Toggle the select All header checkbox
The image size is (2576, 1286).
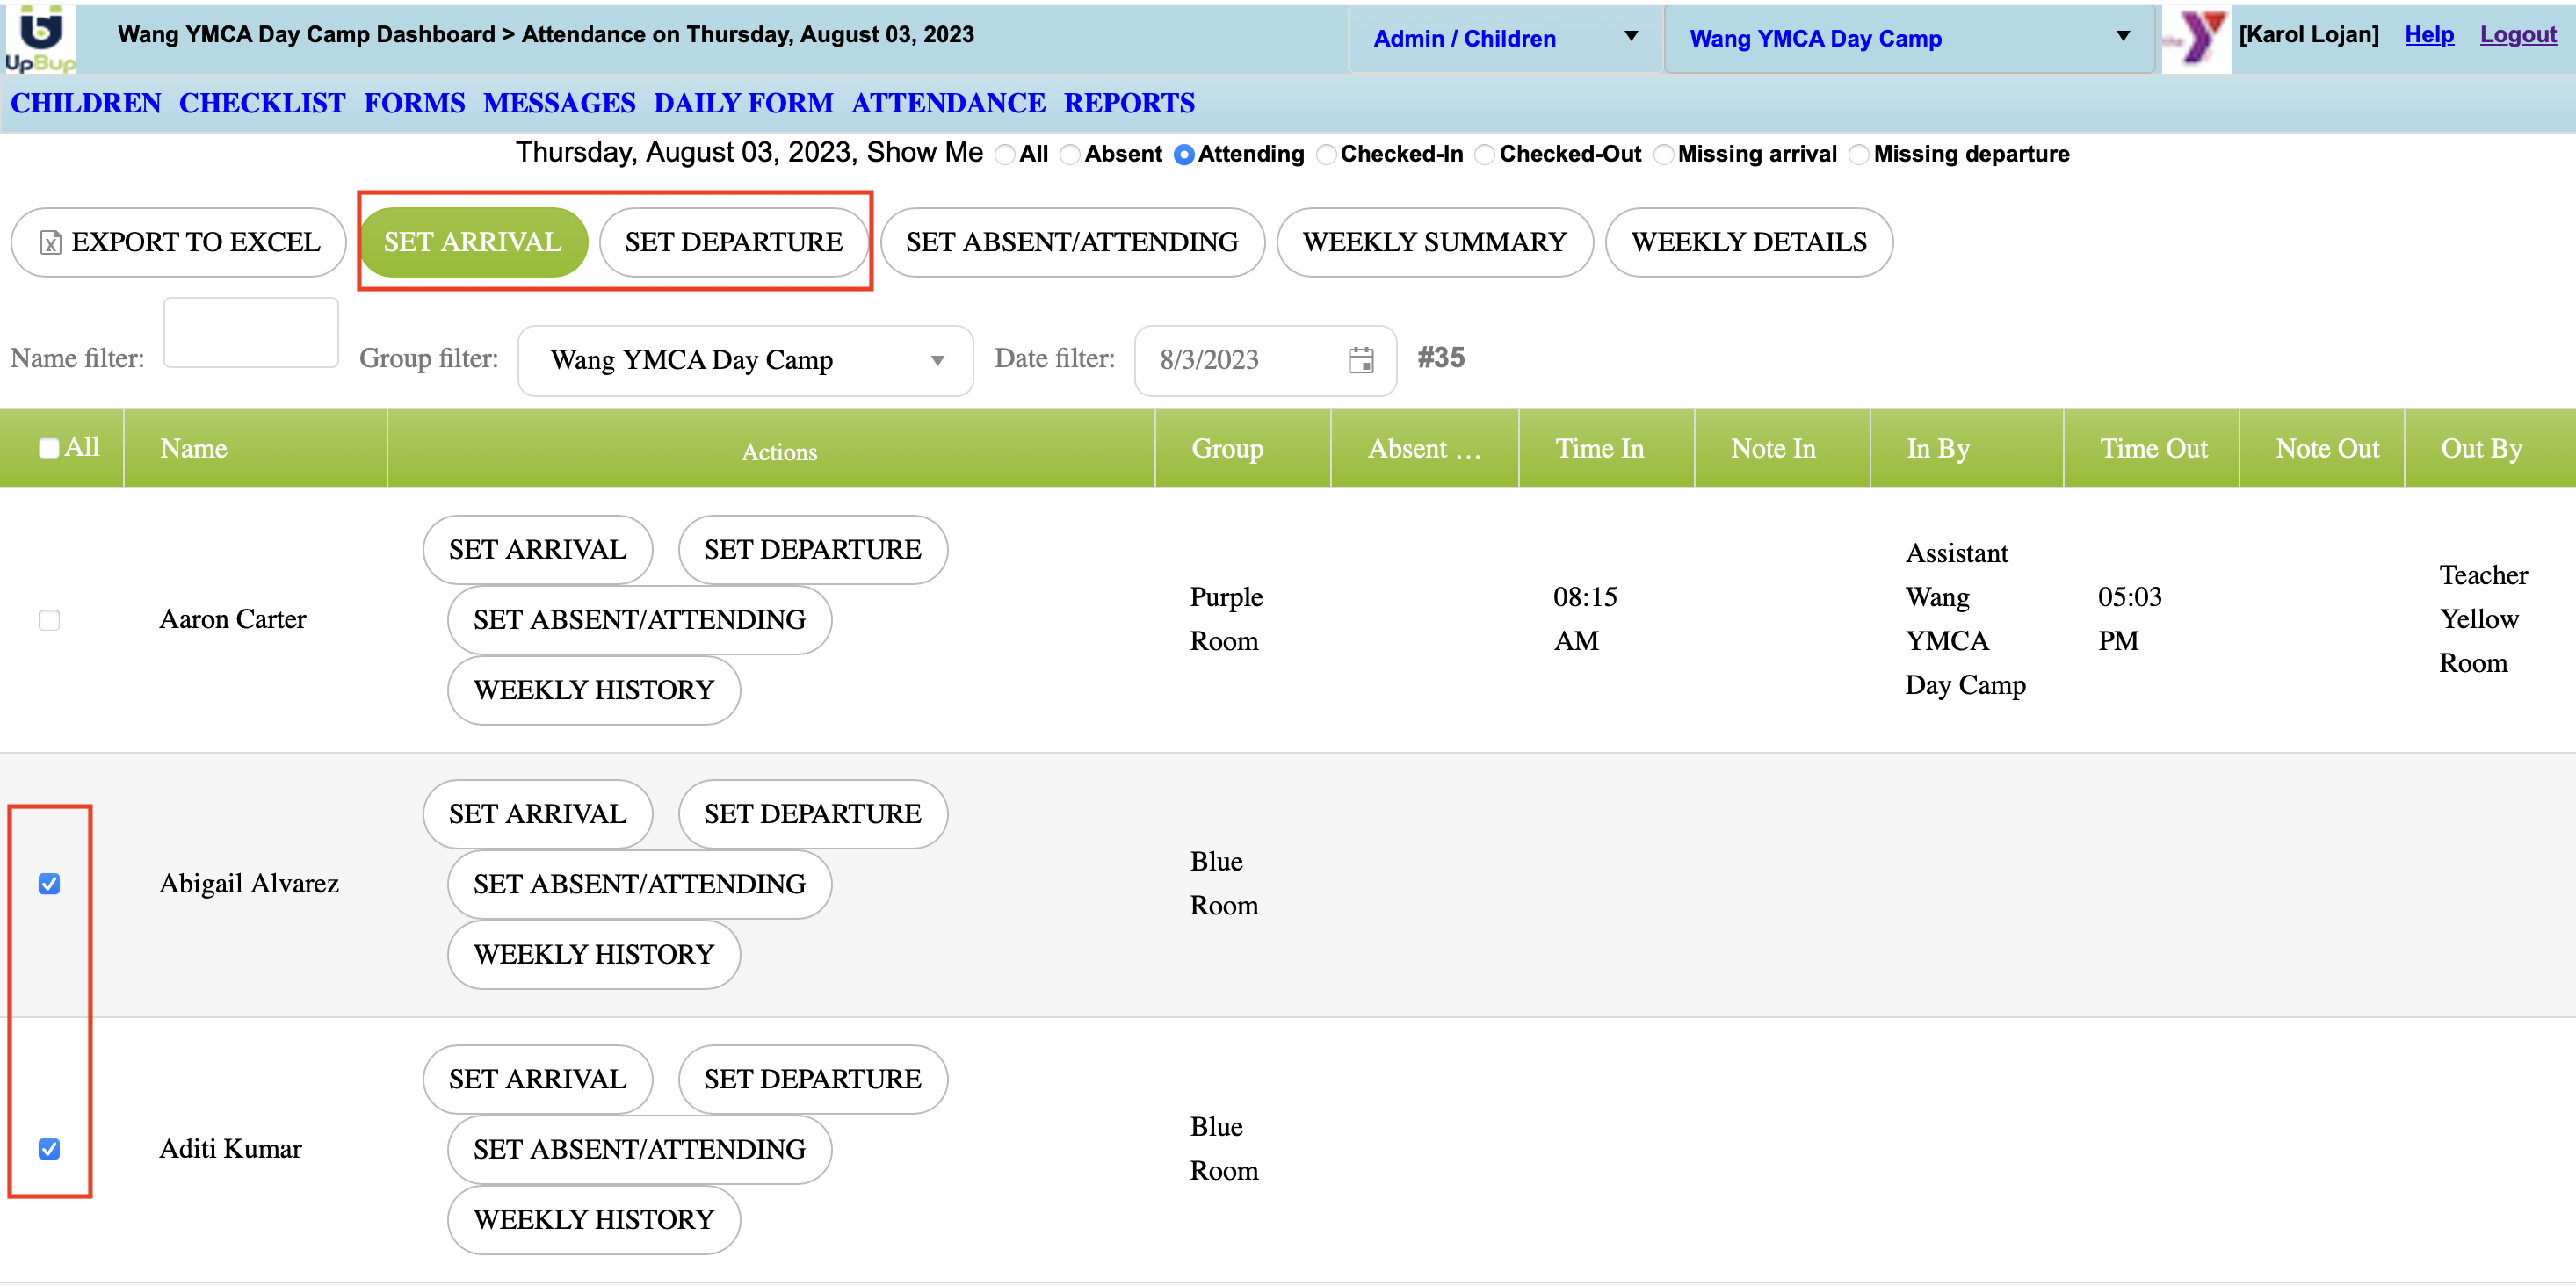point(49,448)
